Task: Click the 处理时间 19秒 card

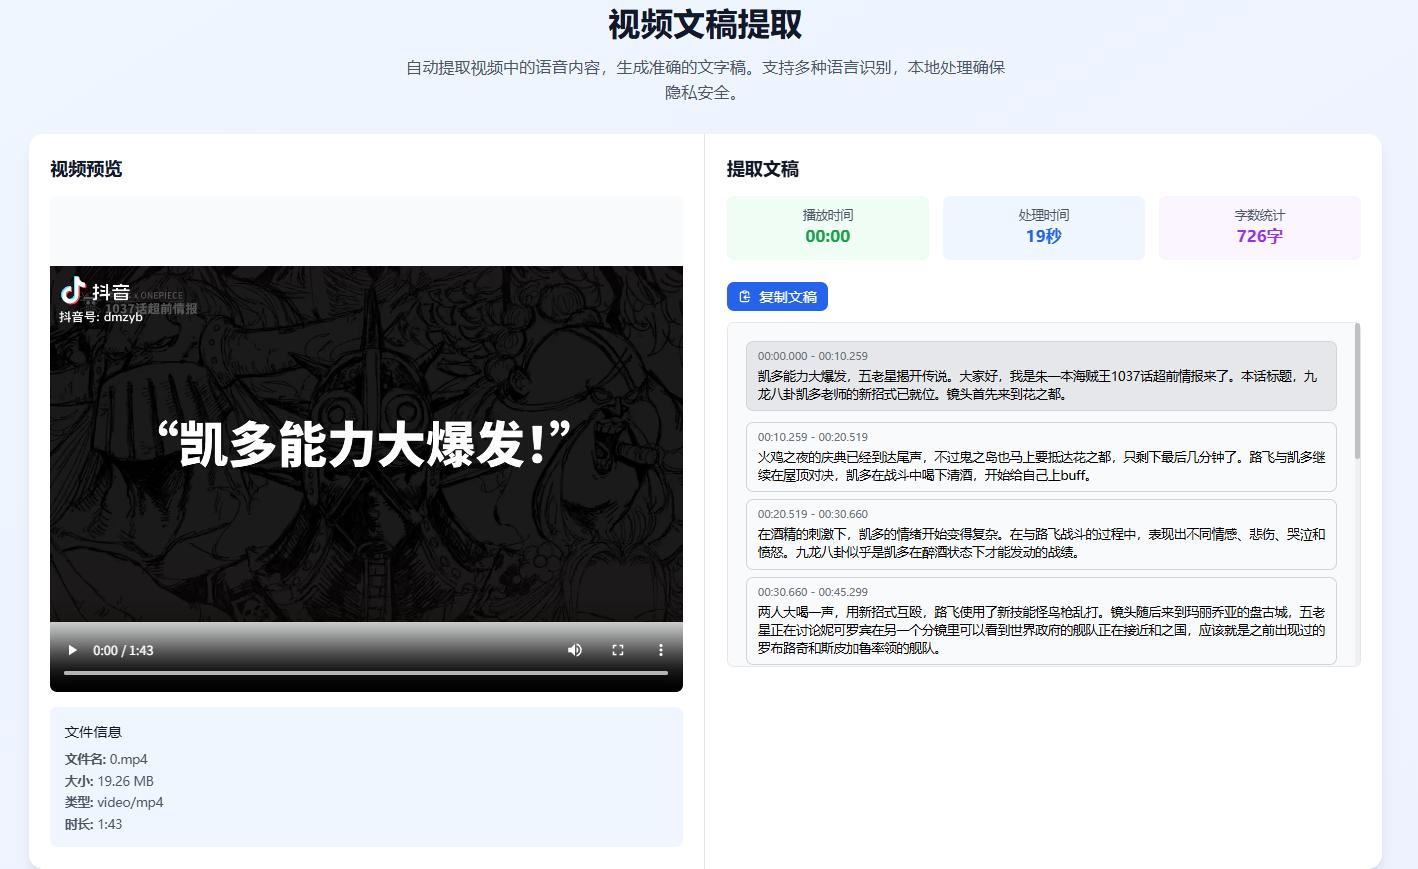Action: click(1044, 228)
